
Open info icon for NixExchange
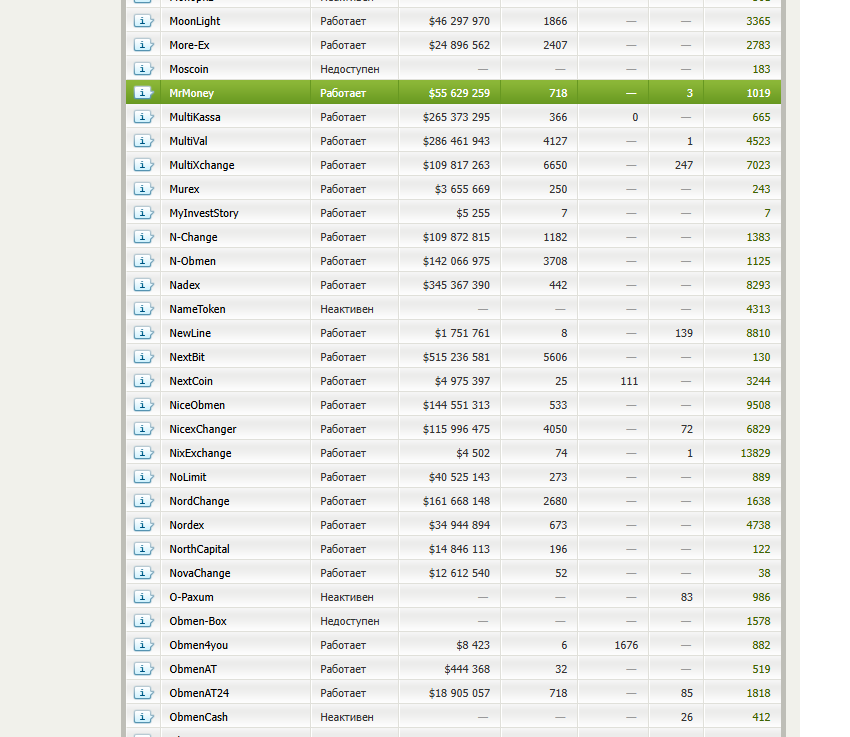[x=143, y=453]
